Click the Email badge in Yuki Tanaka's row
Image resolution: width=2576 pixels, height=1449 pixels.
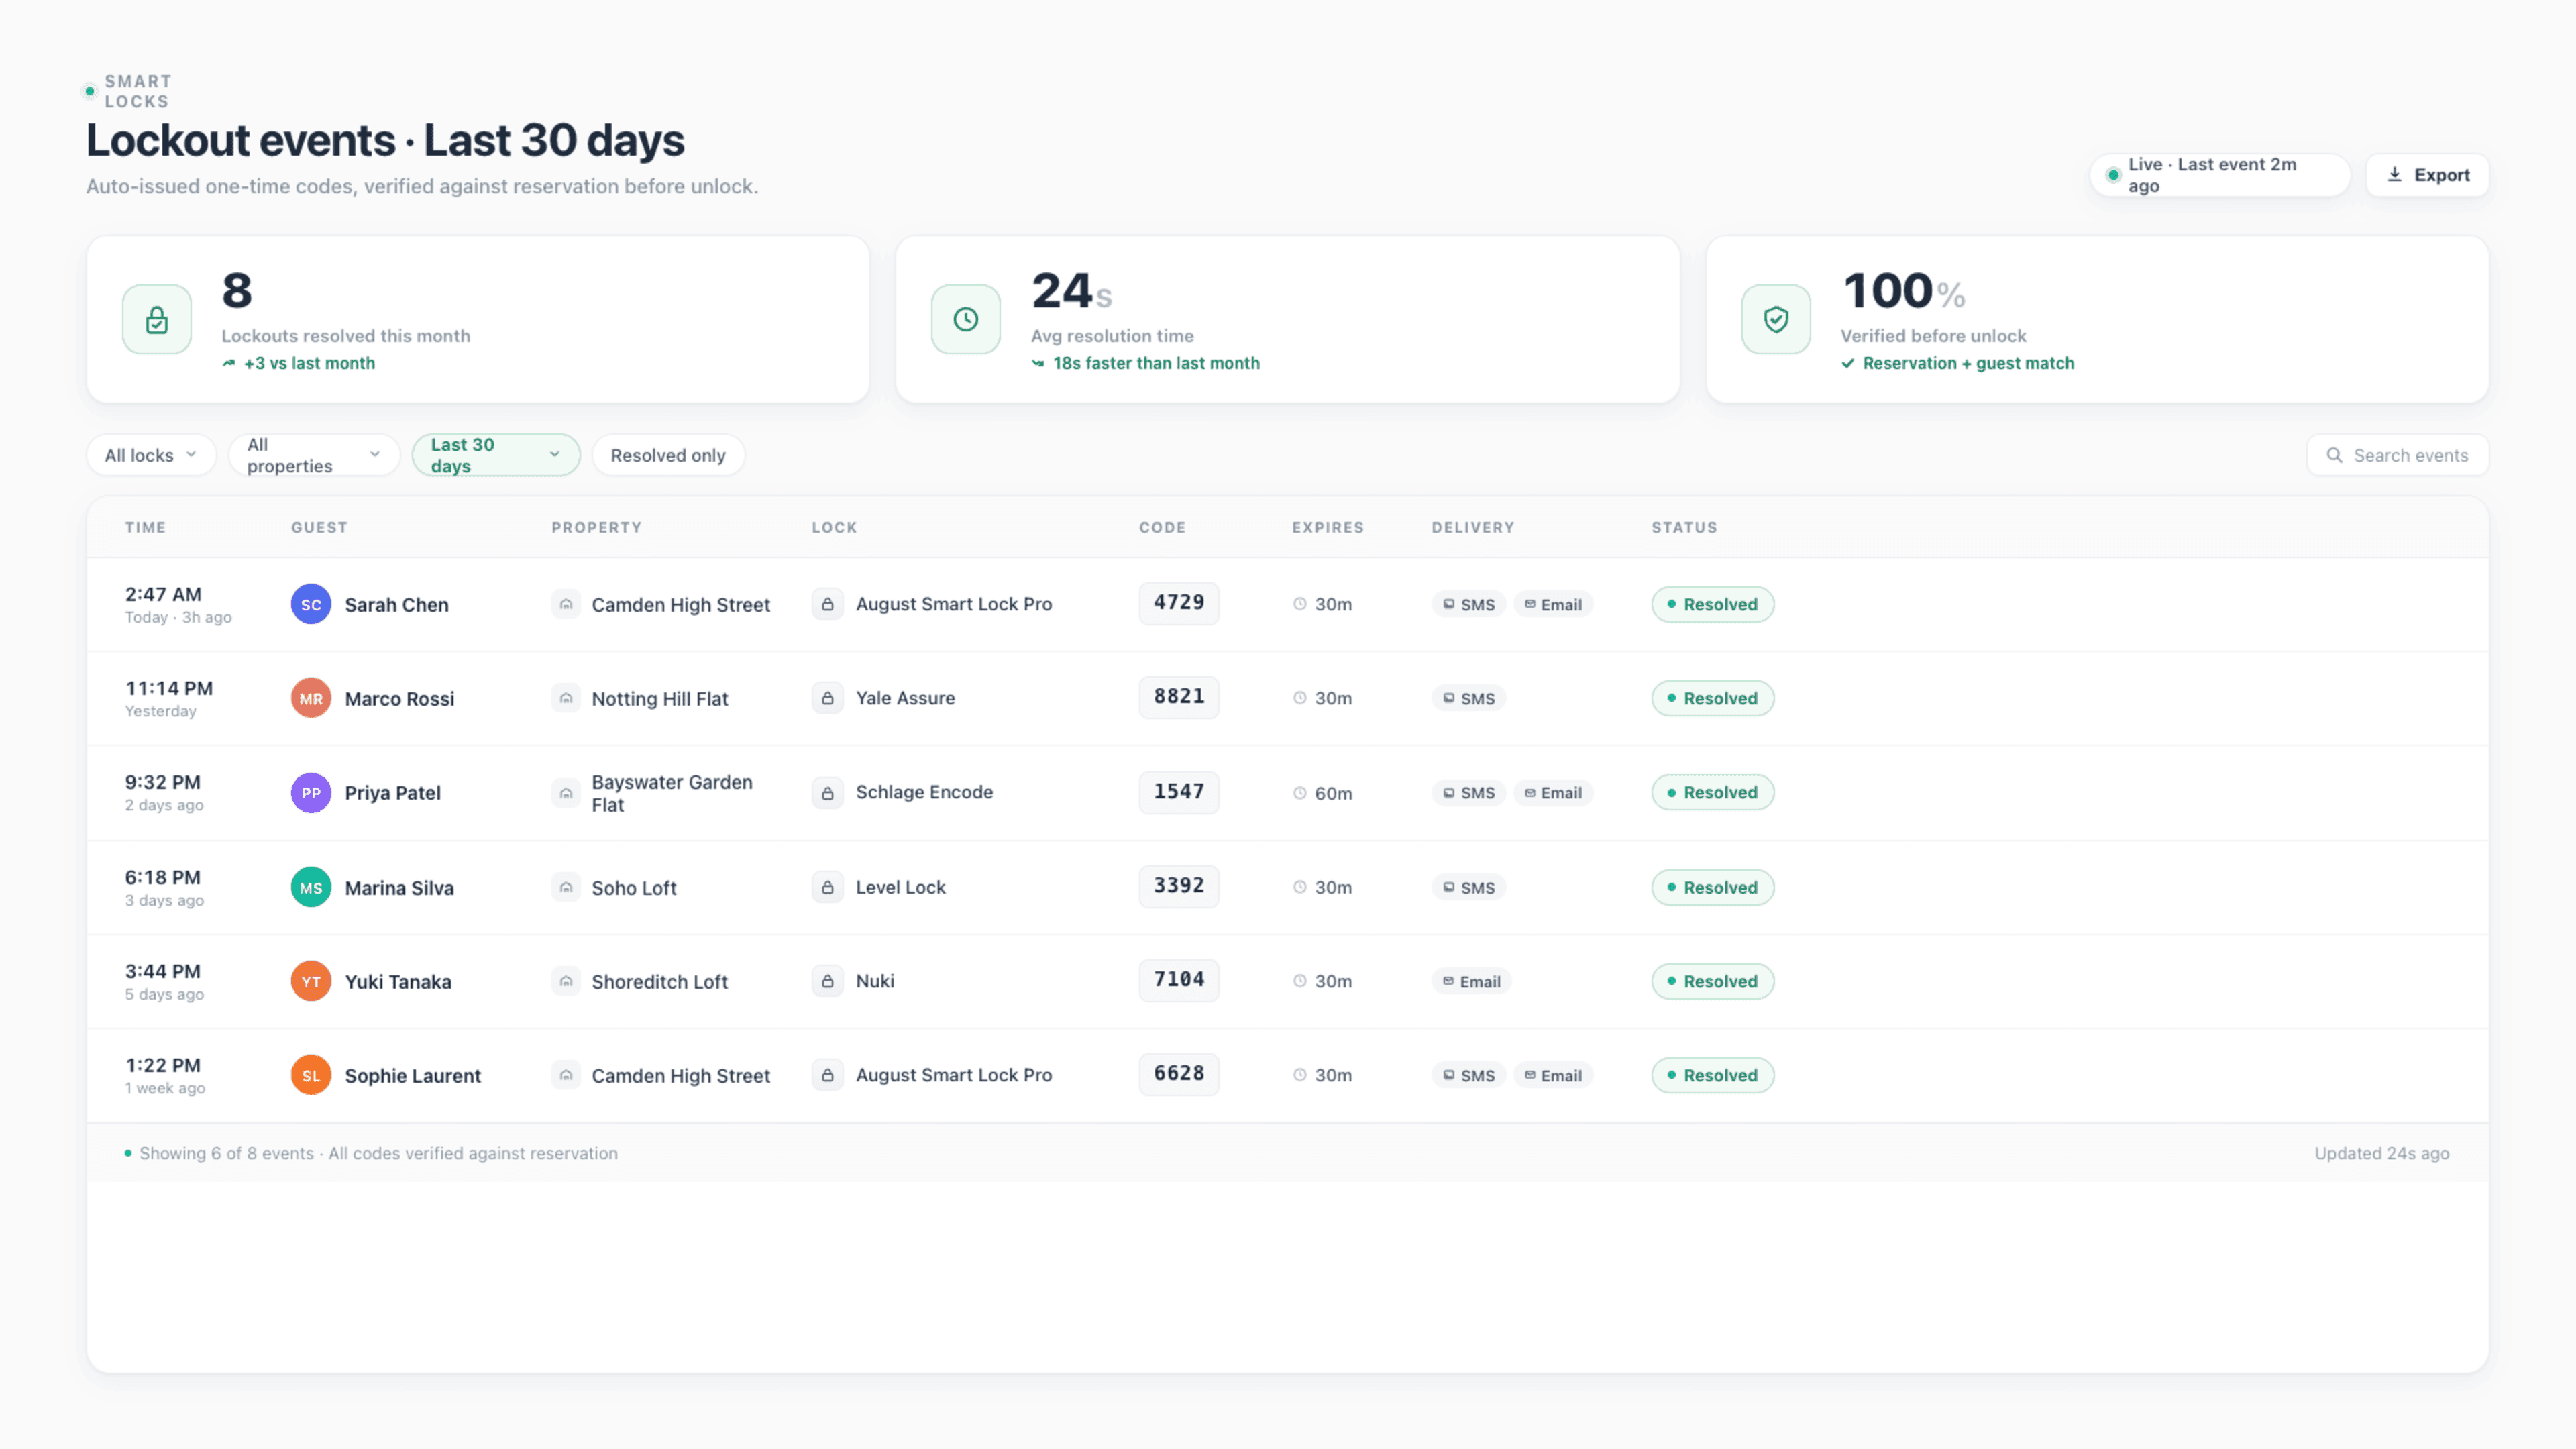[x=1471, y=981]
